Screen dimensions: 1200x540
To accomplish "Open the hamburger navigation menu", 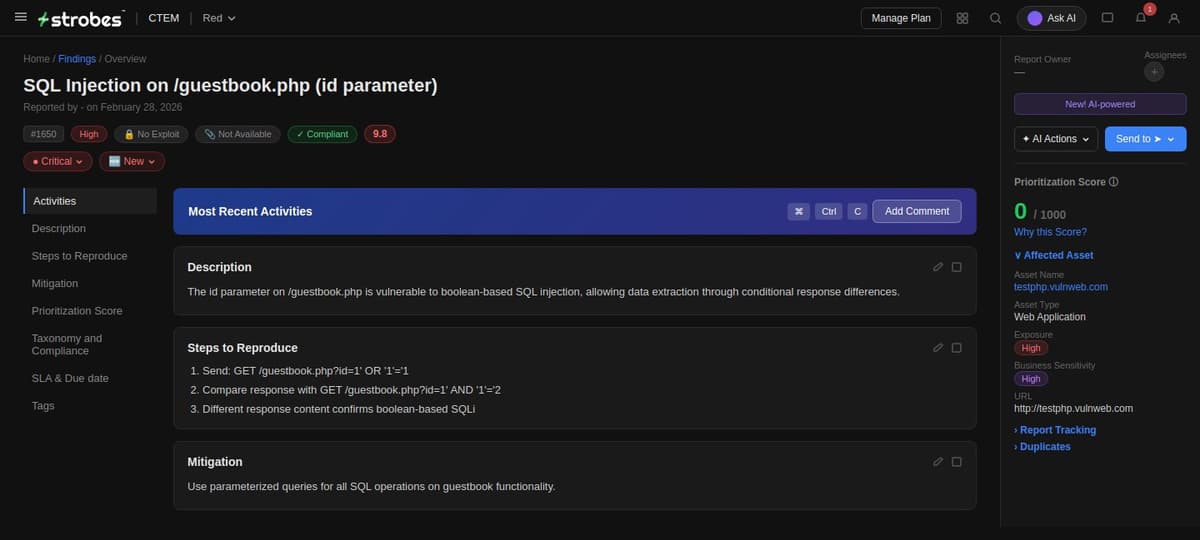I will pos(20,18).
